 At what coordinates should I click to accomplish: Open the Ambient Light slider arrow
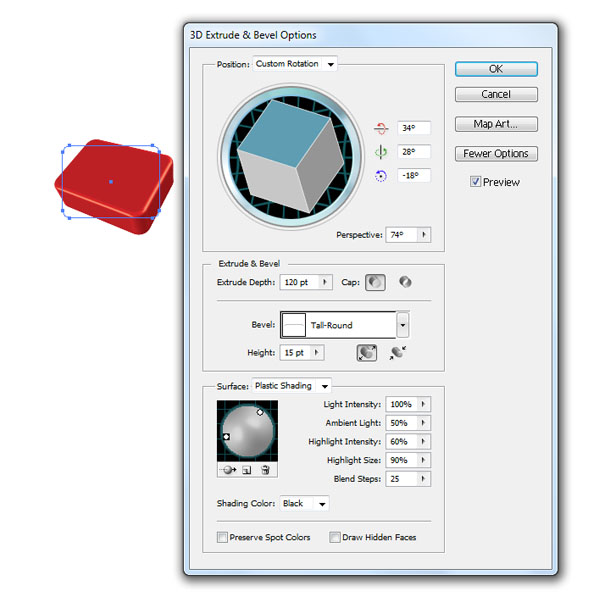click(x=423, y=423)
